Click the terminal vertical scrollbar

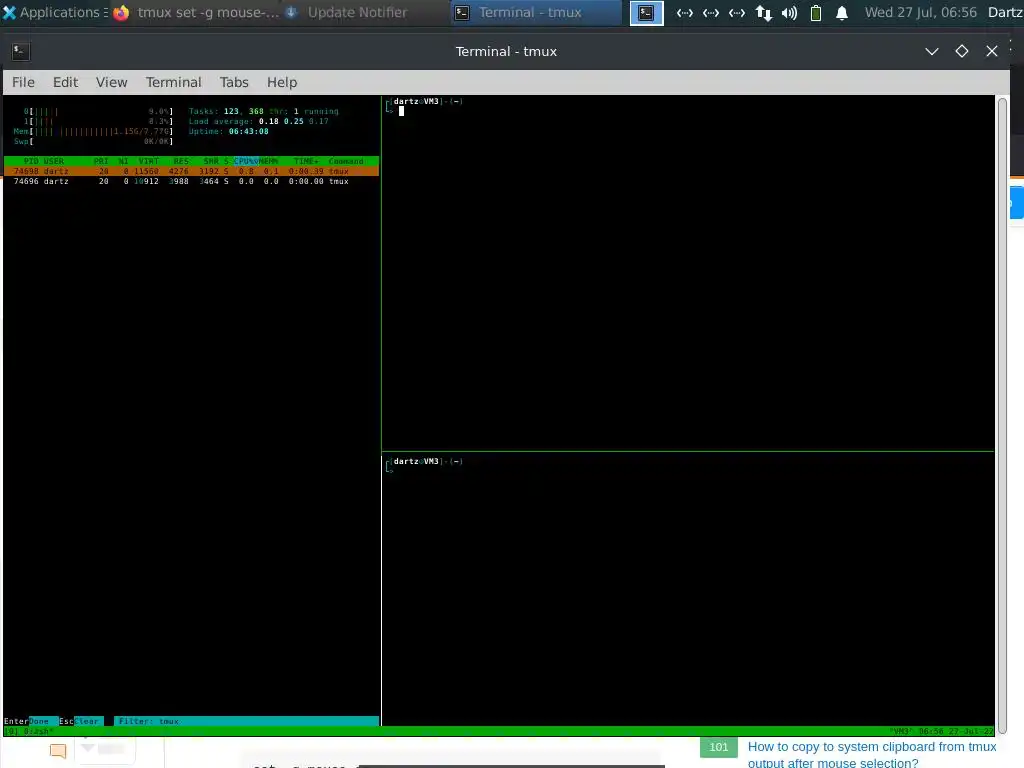[1002, 415]
